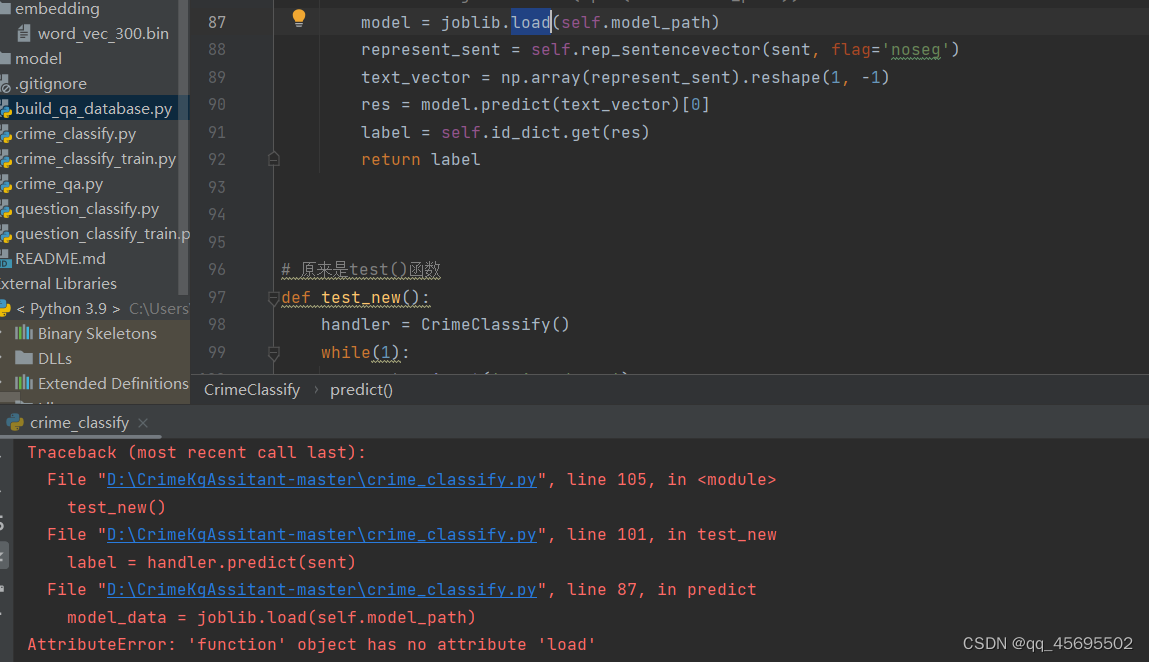Open the line 87 traceback file link
This screenshot has height=662, width=1149.
pyautogui.click(x=320, y=589)
